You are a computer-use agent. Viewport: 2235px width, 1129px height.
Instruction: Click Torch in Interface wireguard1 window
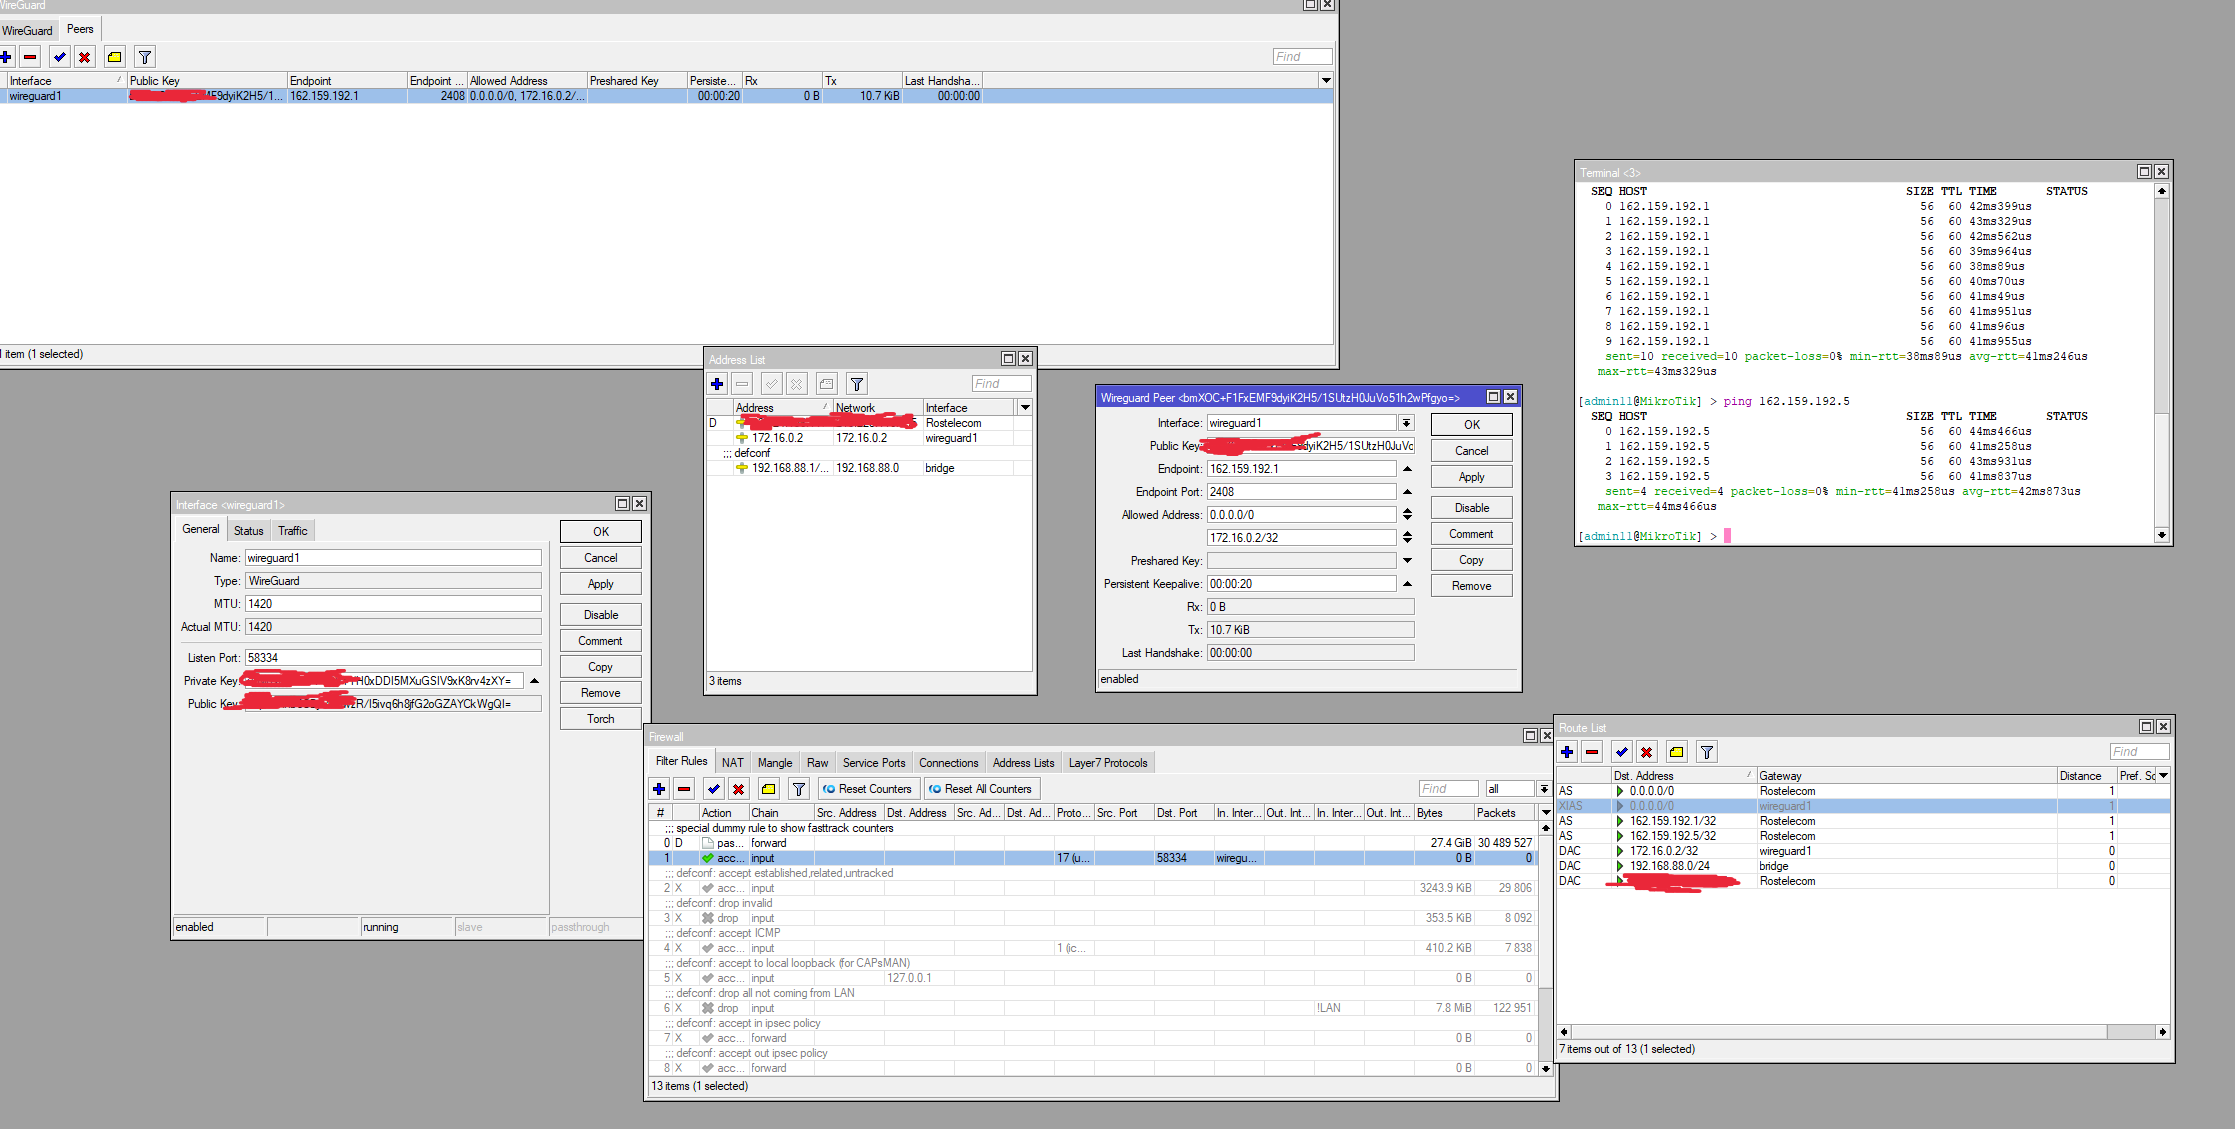pos(600,719)
